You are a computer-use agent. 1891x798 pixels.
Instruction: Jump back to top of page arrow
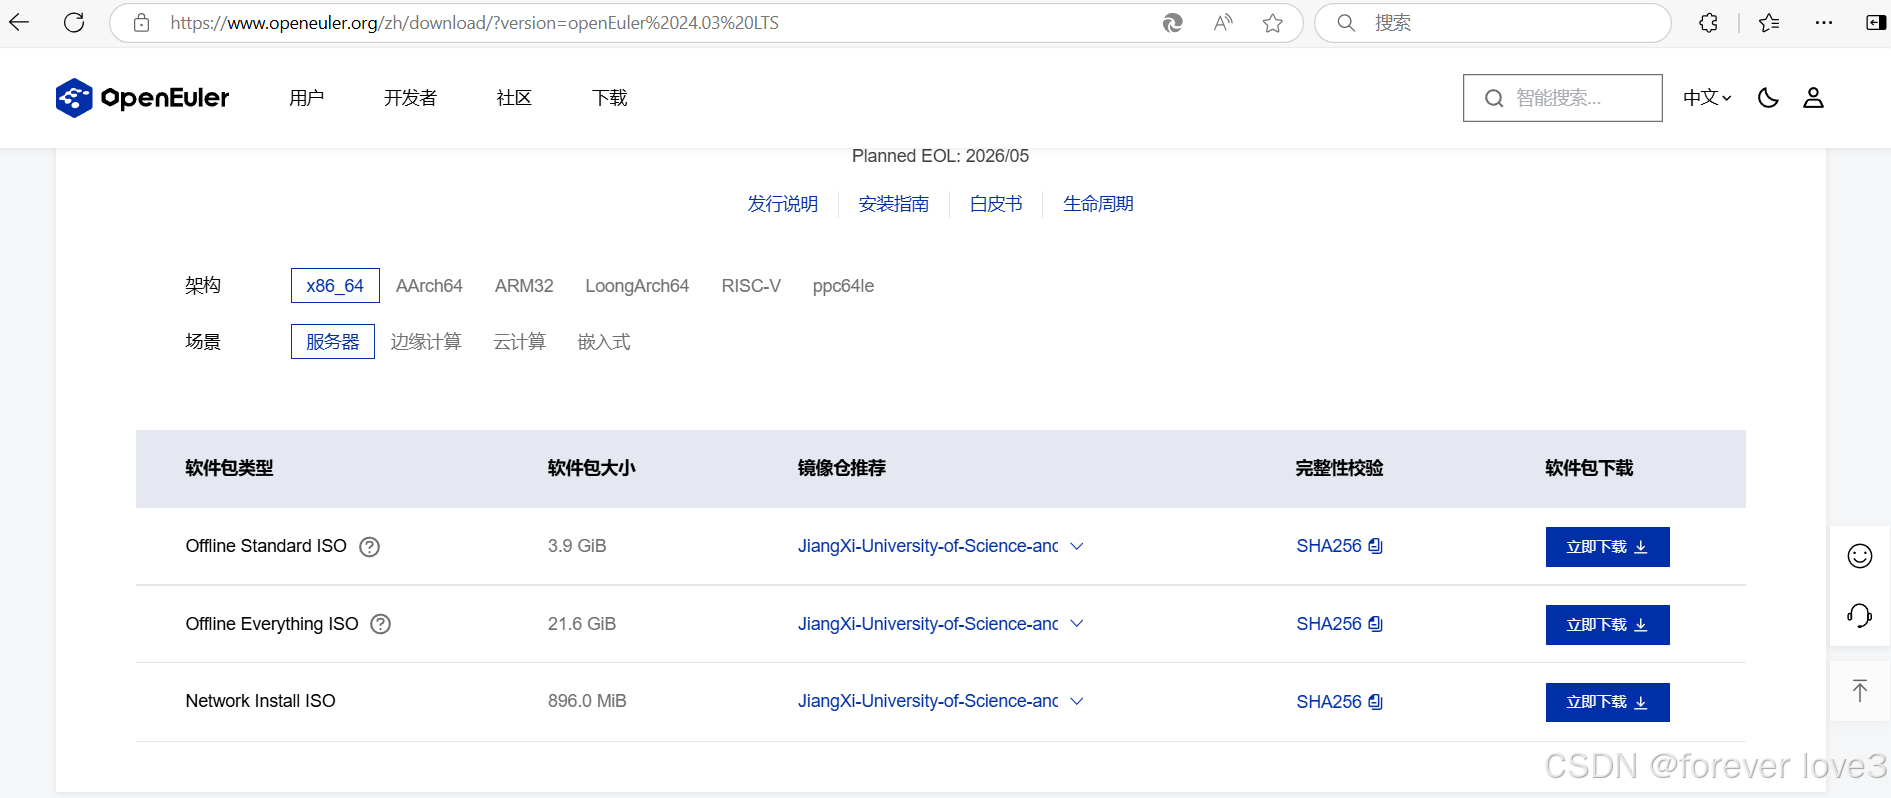point(1860,690)
